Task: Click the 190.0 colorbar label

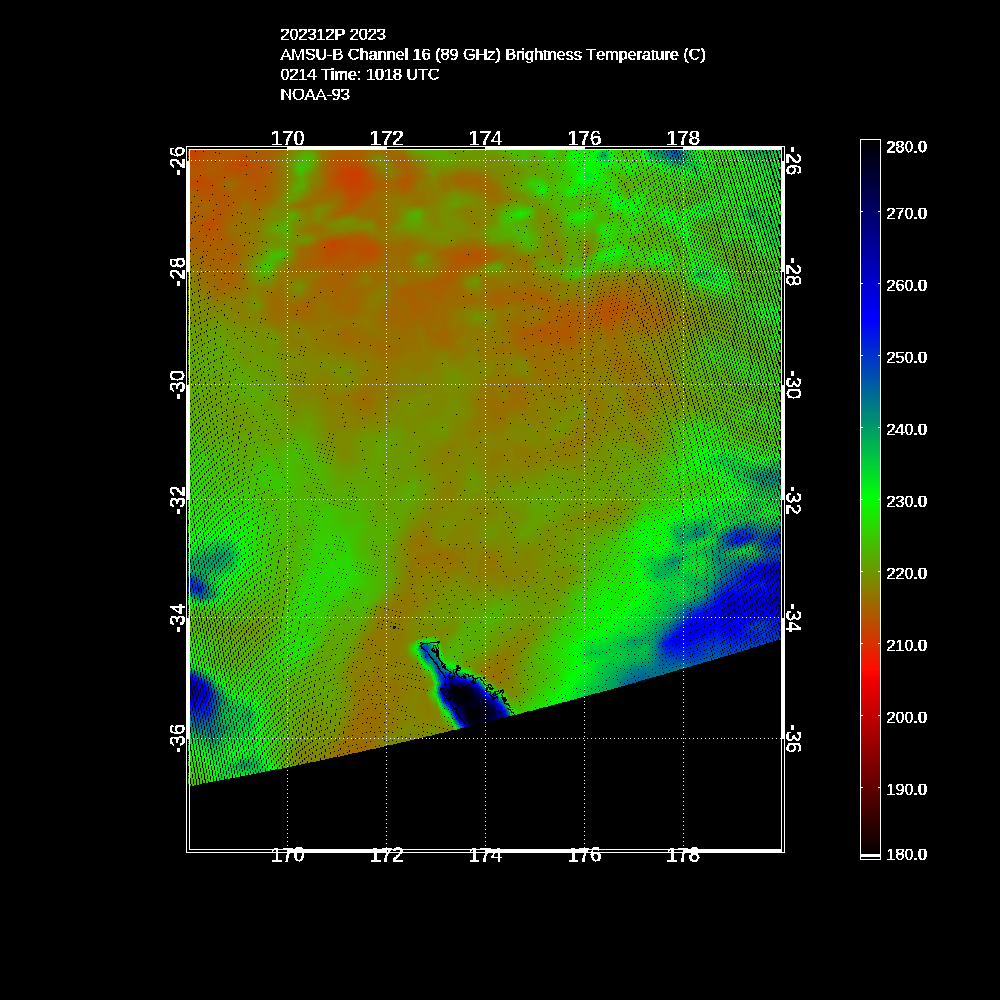Action: tap(906, 790)
